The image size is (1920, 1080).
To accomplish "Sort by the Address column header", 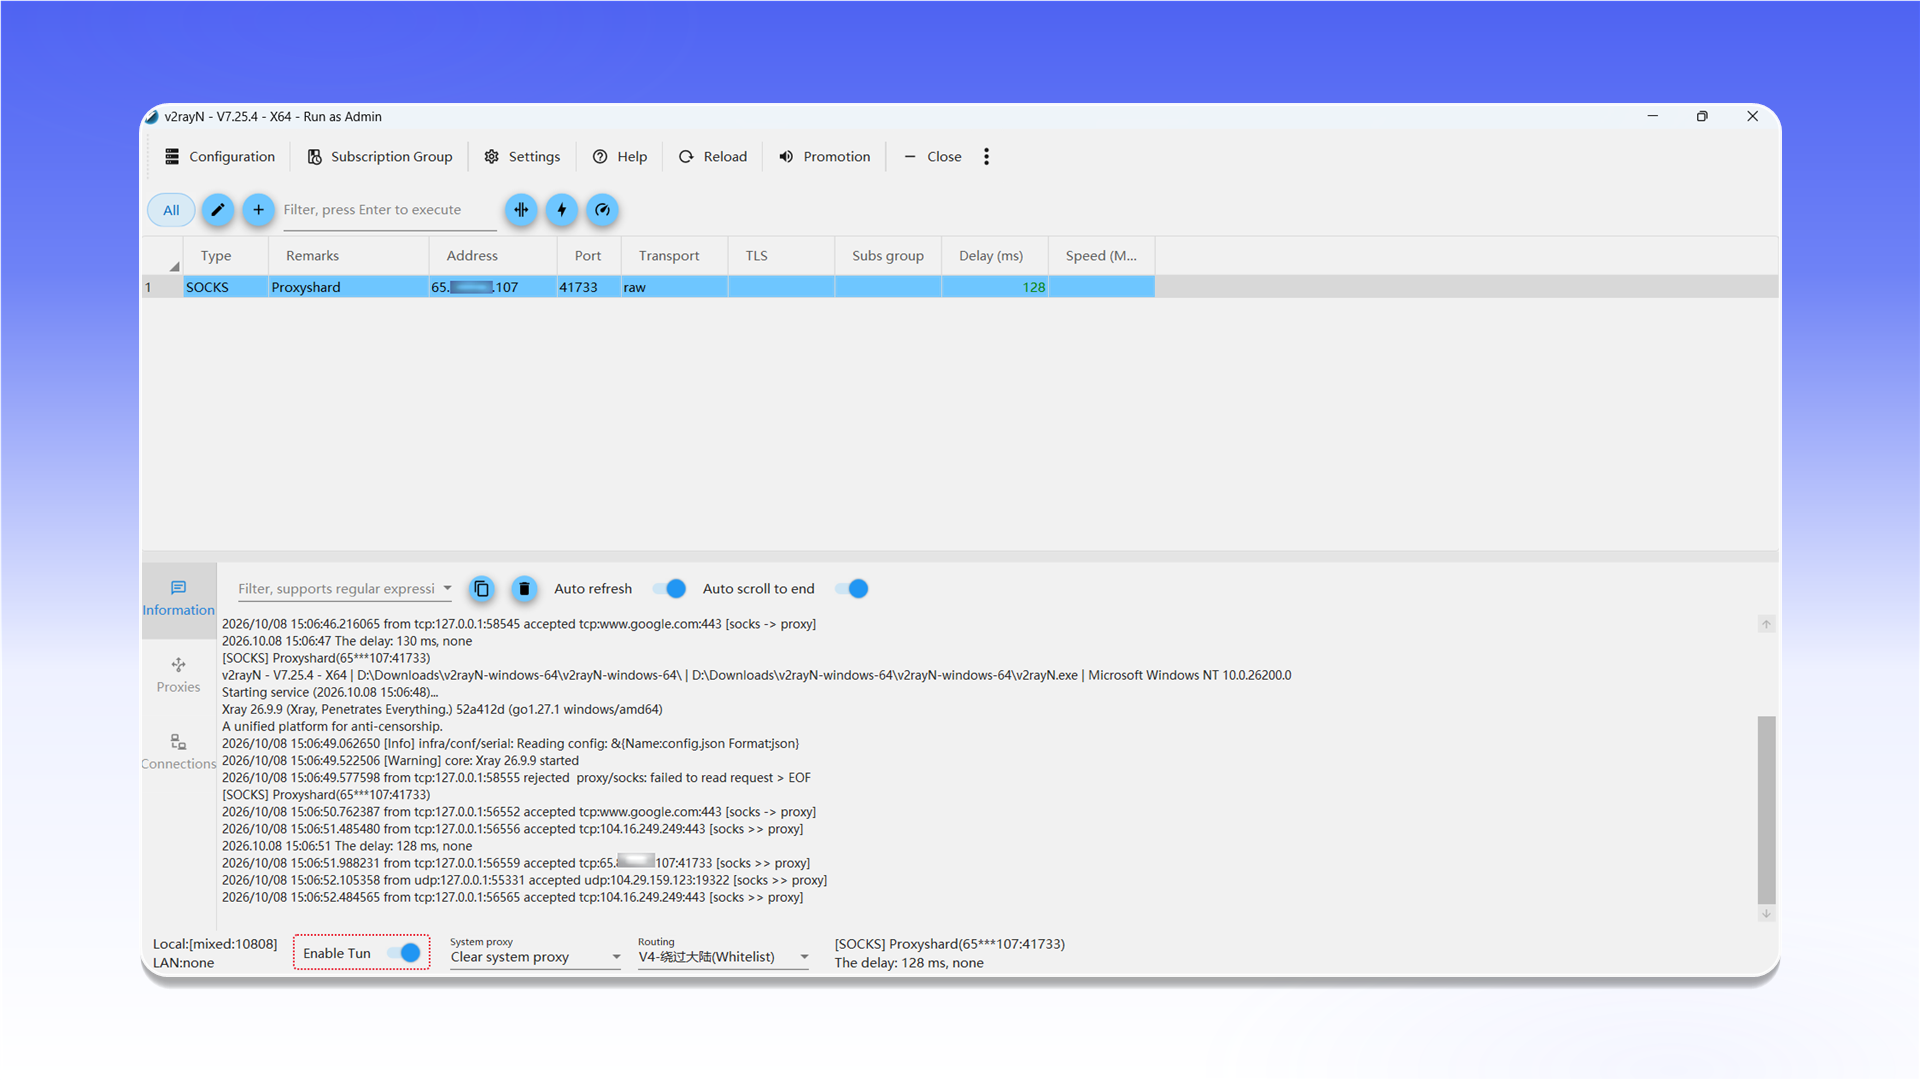I will [492, 256].
